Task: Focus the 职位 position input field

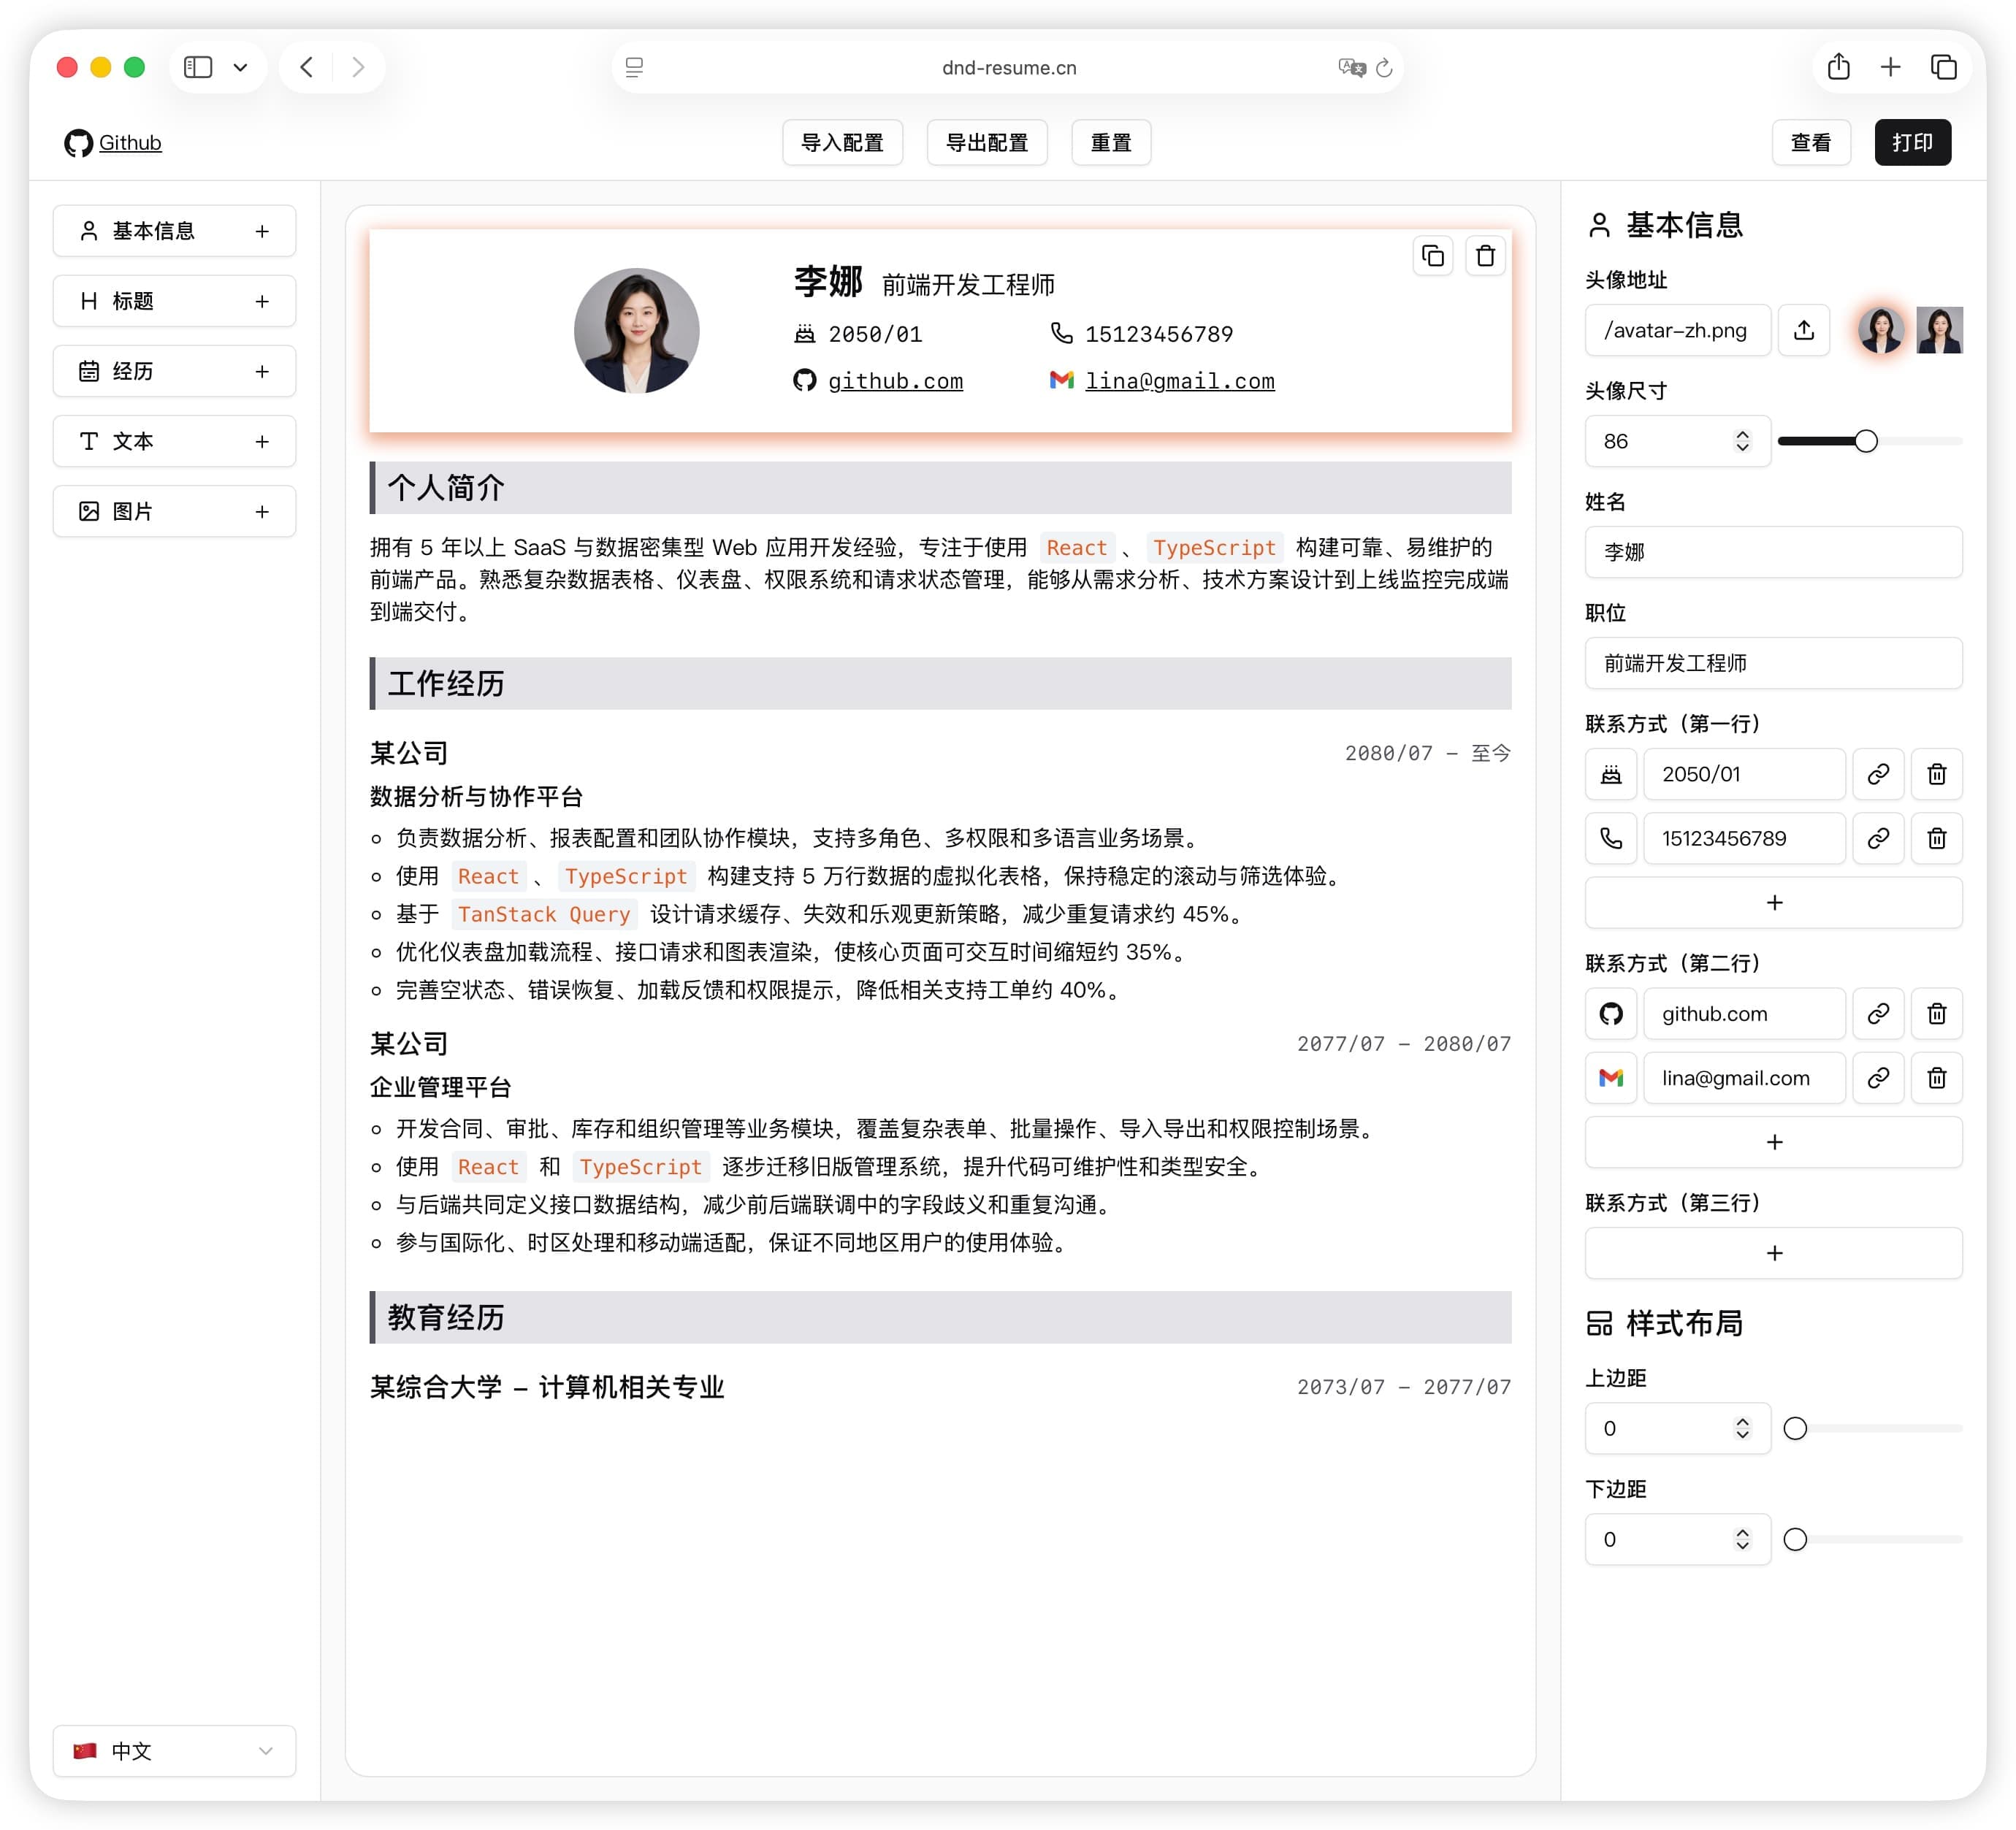Action: pyautogui.click(x=1774, y=663)
